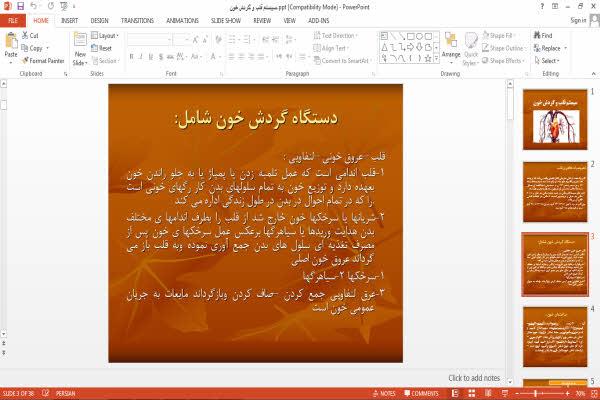Toggle Bold formatting

(x=131, y=57)
